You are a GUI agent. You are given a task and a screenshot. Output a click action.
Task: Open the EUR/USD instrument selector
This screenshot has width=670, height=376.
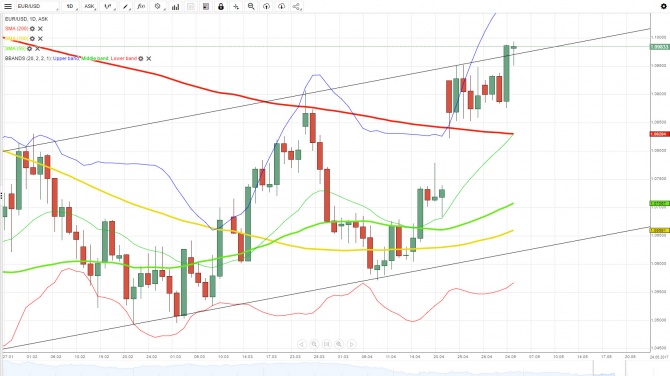point(37,6)
